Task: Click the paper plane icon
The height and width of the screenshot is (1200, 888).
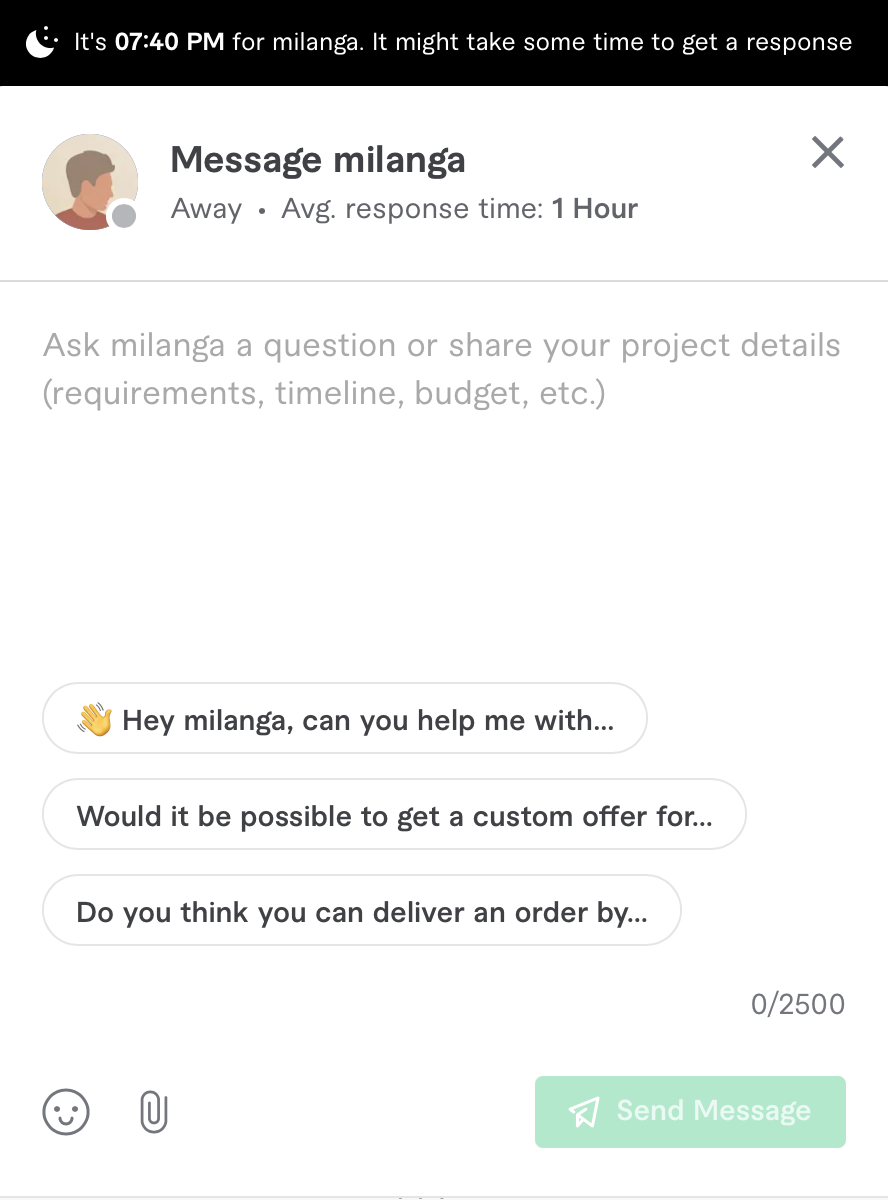Action: tap(584, 1111)
